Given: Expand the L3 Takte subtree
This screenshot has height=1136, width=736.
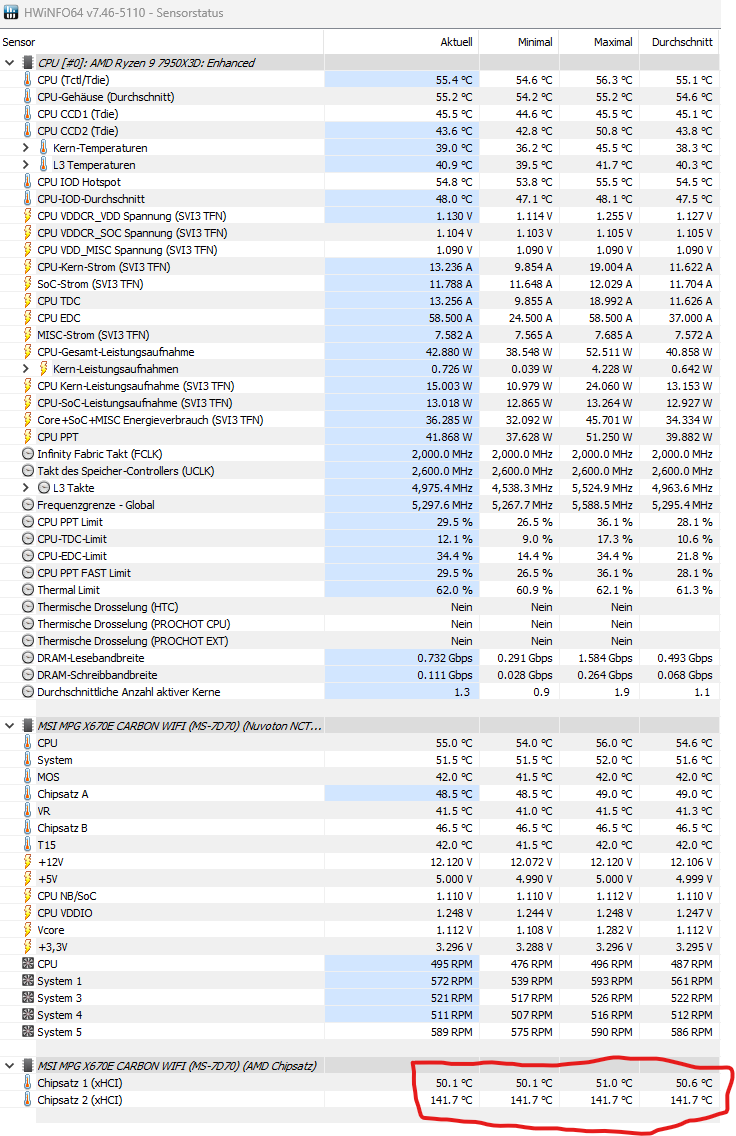Looking at the screenshot, I should click(26, 488).
